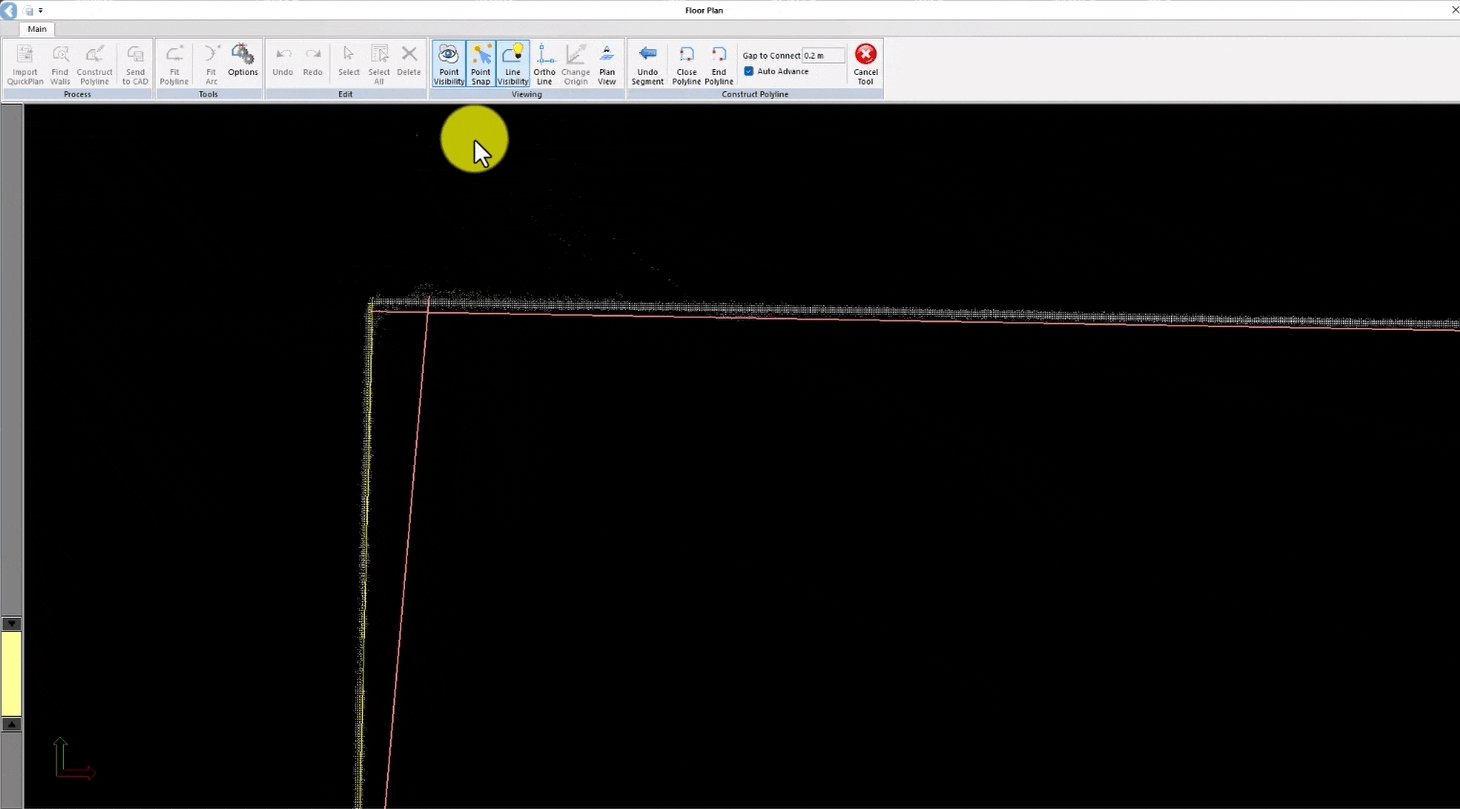The height and width of the screenshot is (809, 1460).
Task: Select the Fit Polyline tool
Action: point(173,63)
